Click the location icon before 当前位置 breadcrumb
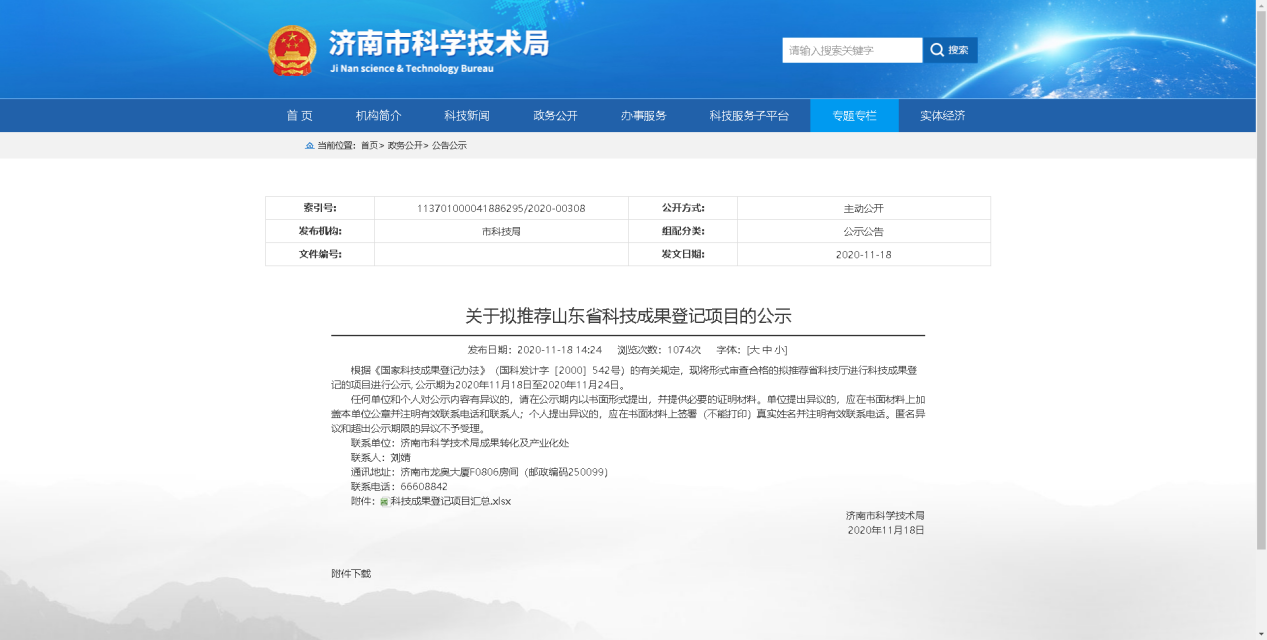The height and width of the screenshot is (640, 1267). 309,145
